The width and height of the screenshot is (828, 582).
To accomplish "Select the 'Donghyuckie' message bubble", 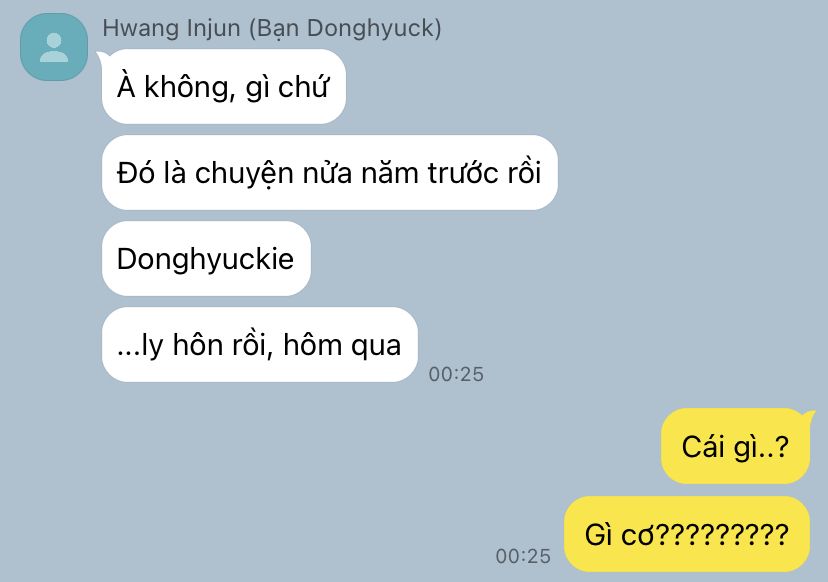I will point(206,259).
